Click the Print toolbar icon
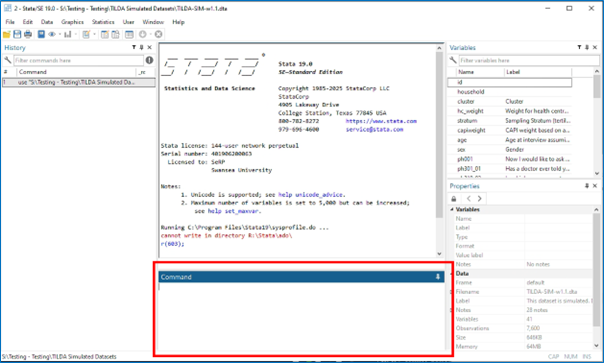 tap(28, 34)
